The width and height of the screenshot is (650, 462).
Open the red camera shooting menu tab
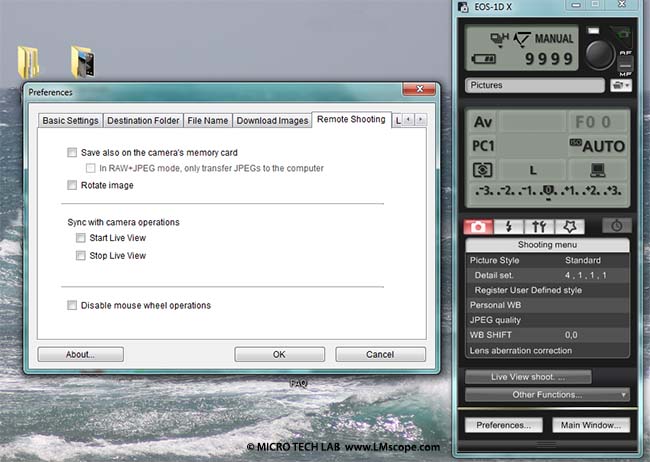[x=480, y=226]
